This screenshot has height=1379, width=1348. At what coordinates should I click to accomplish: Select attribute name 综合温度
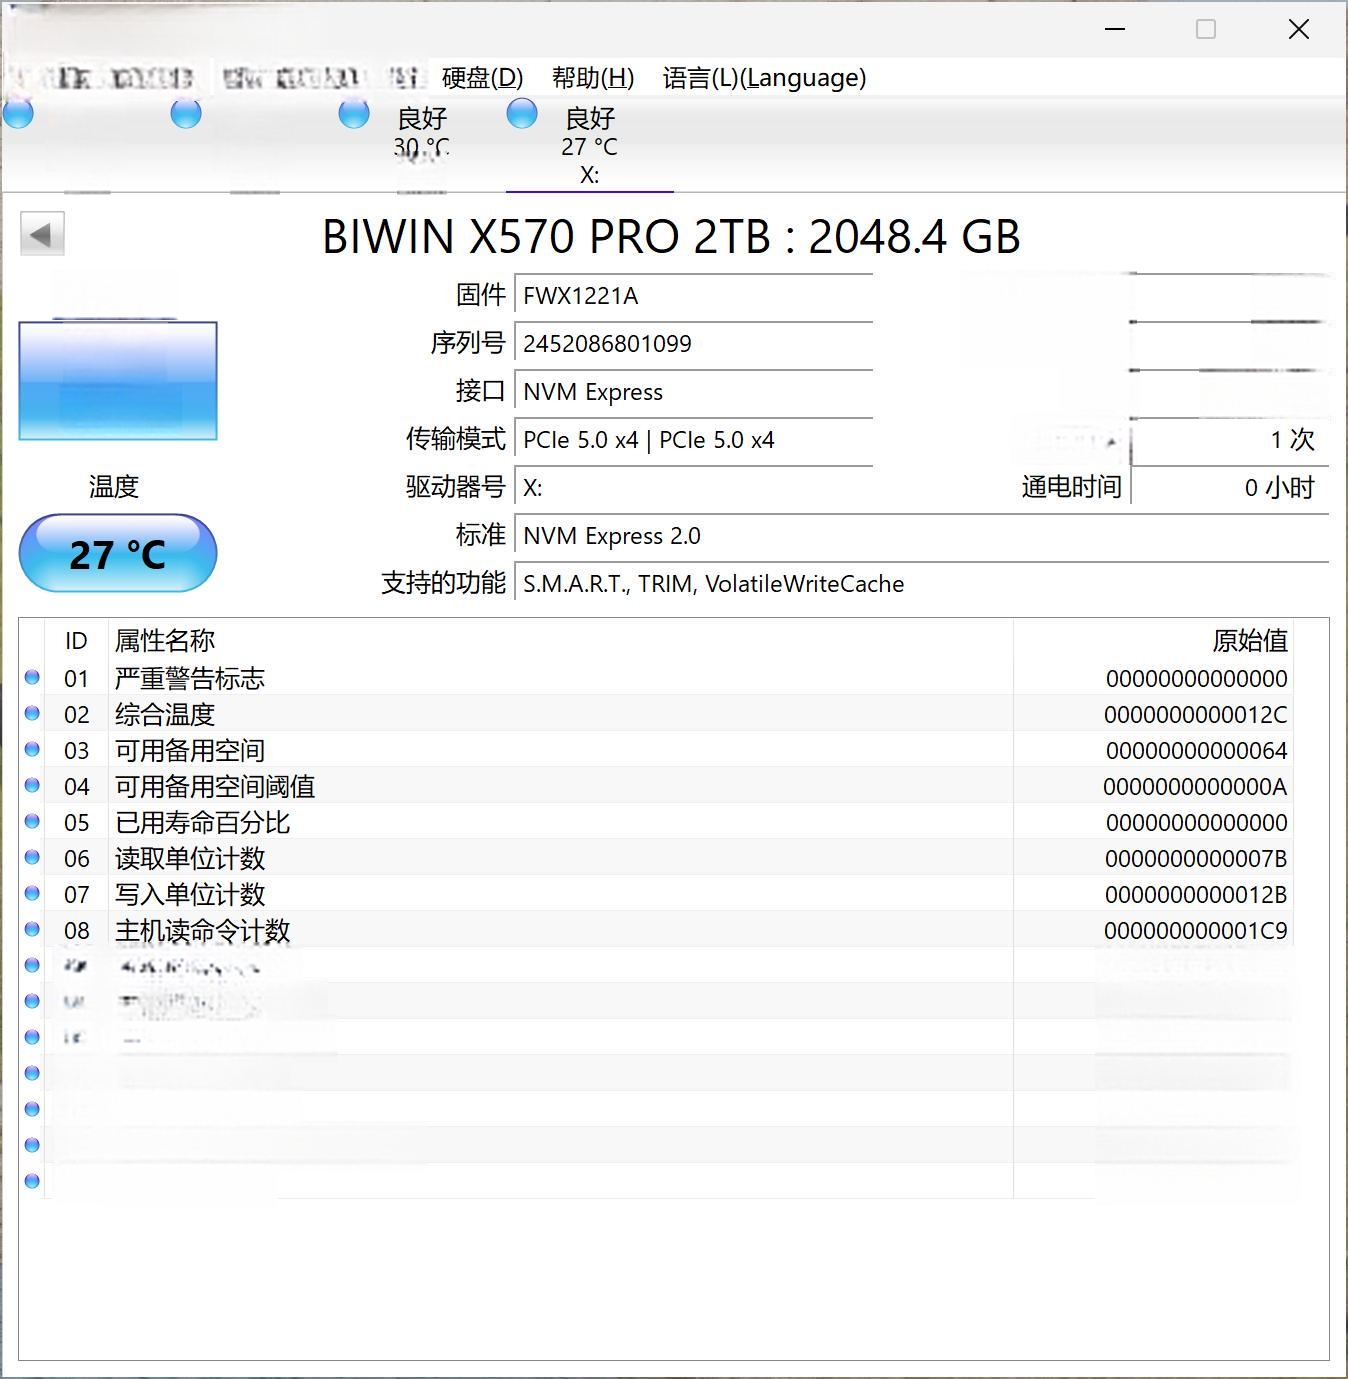click(165, 714)
